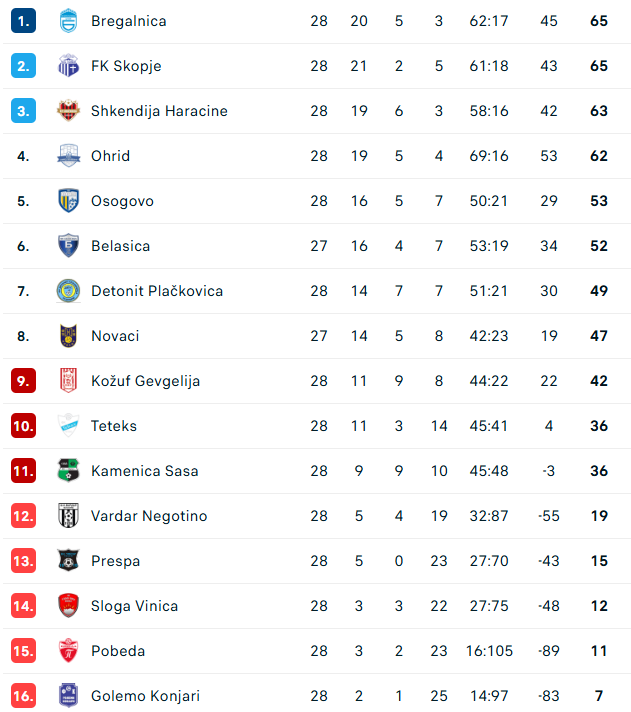The image size is (631, 712).
Task: Open the FK Skopje team logo
Action: 69,66
